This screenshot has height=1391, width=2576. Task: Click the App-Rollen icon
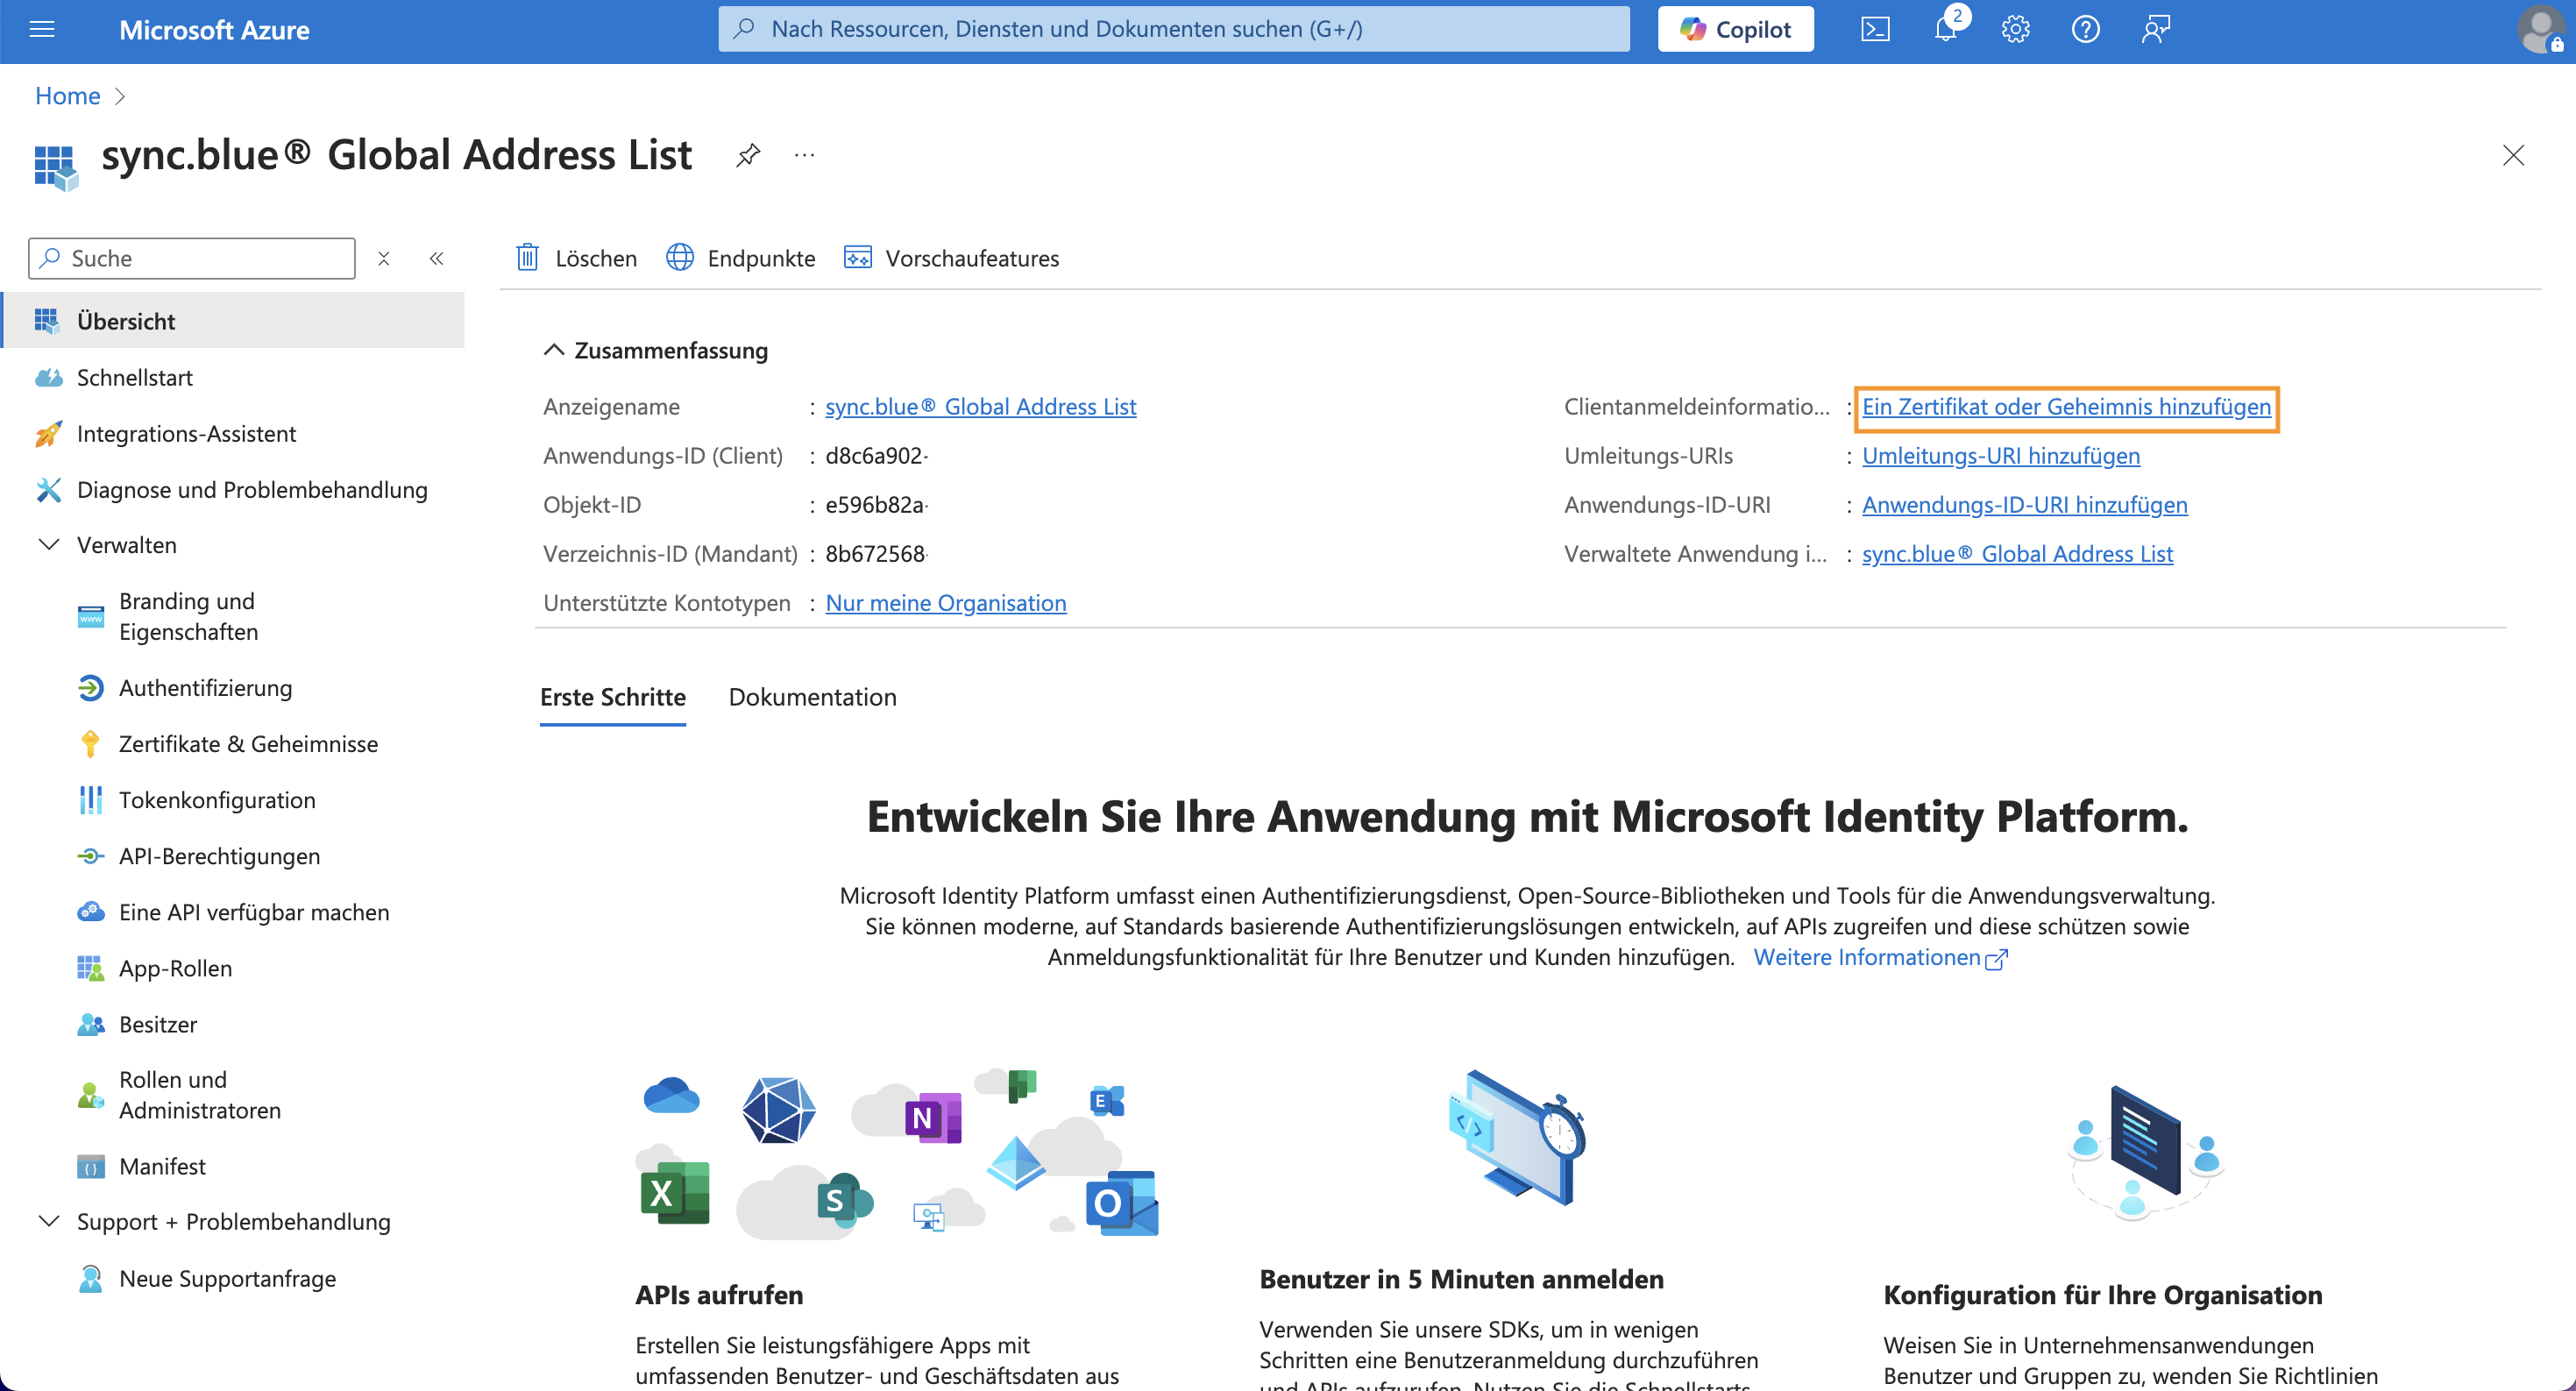click(x=90, y=968)
